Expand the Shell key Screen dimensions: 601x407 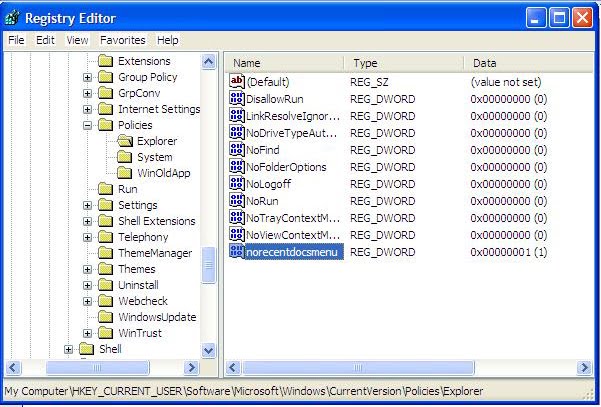[68, 350]
